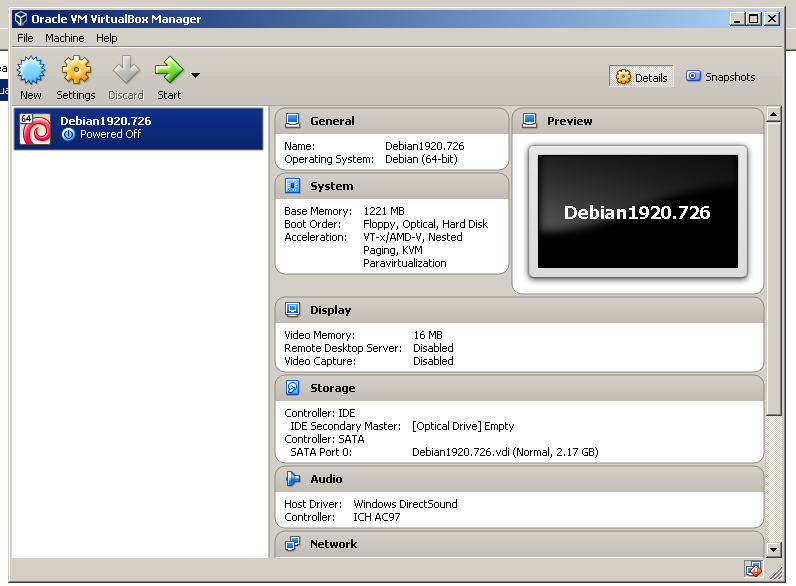
Task: Click the Preview section header title
Action: tap(570, 121)
